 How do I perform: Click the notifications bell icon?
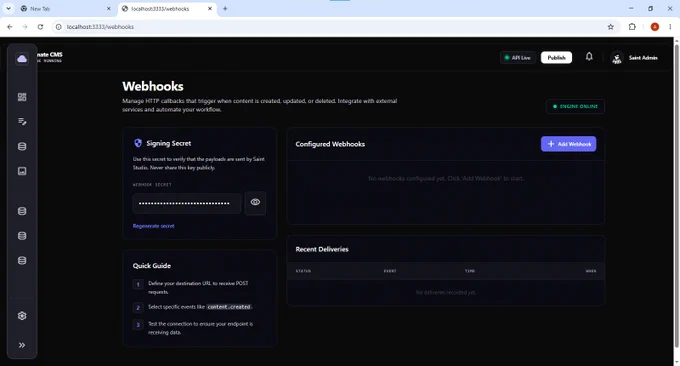point(589,56)
